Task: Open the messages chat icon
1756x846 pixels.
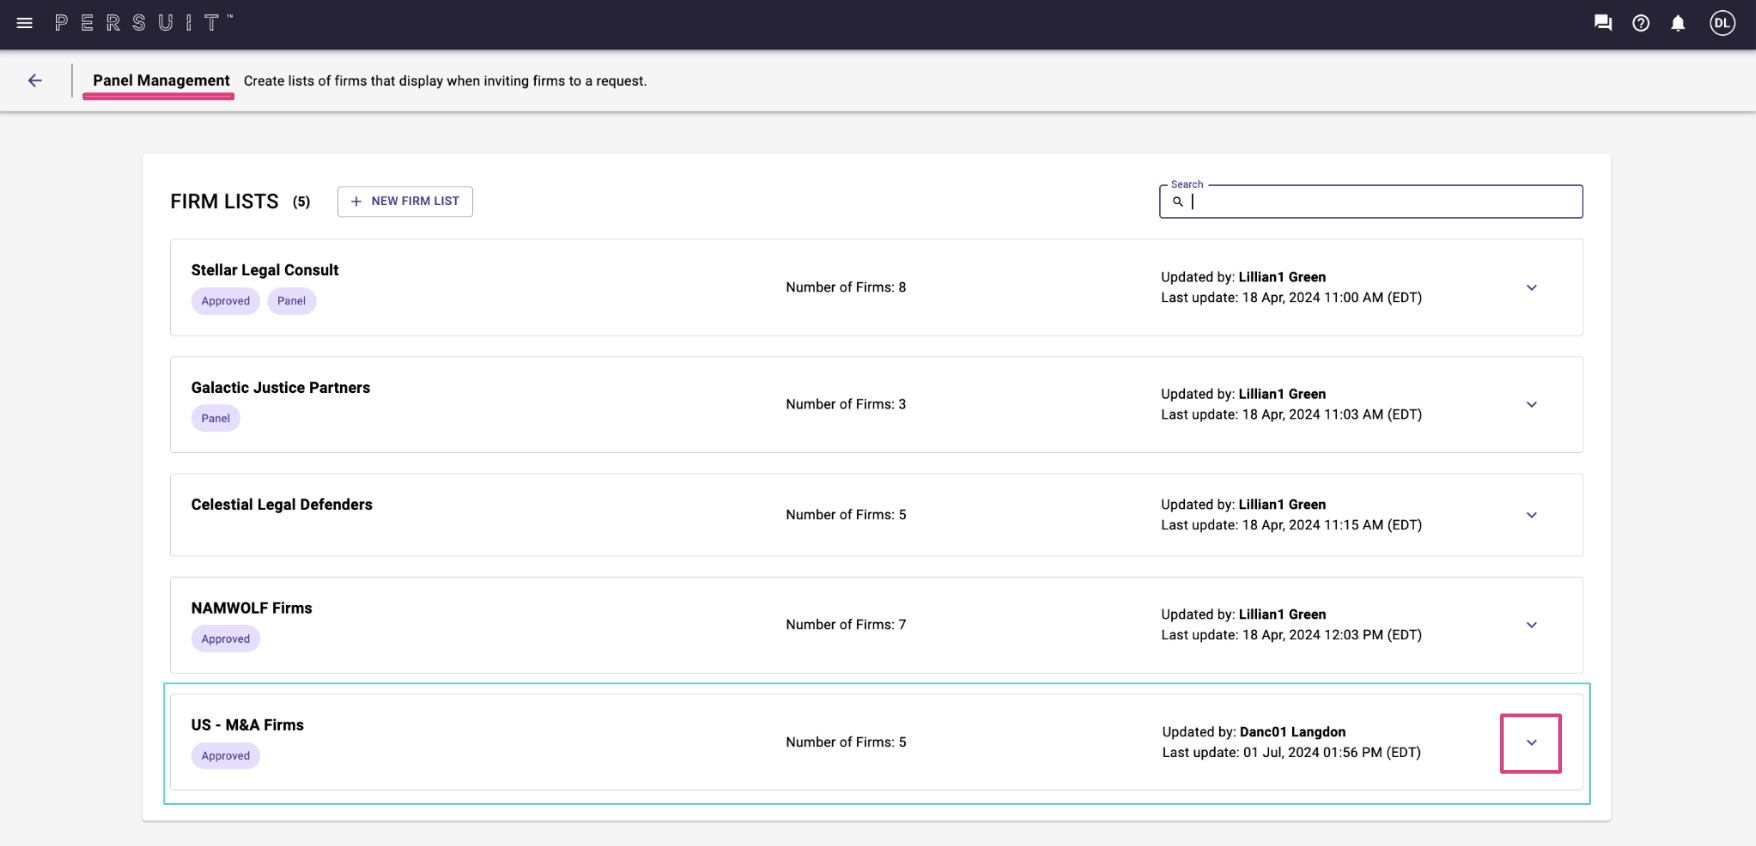Action: coord(1603,23)
